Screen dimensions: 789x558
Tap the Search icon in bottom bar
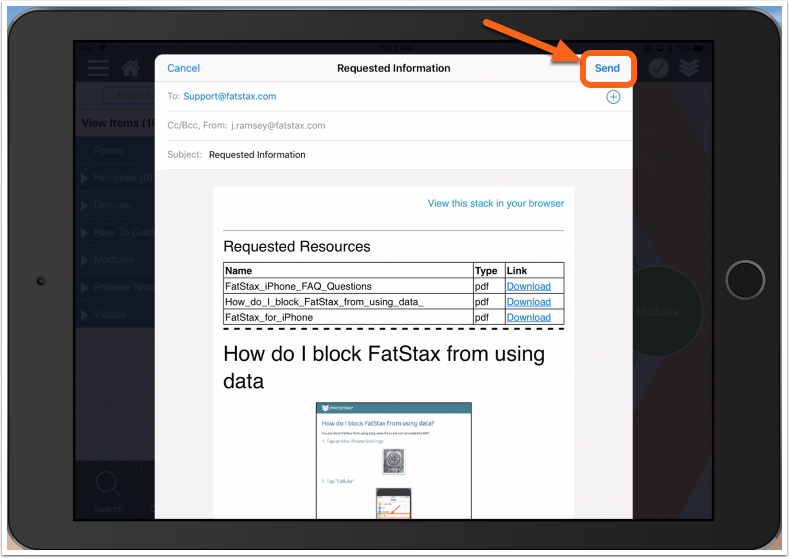coord(108,491)
